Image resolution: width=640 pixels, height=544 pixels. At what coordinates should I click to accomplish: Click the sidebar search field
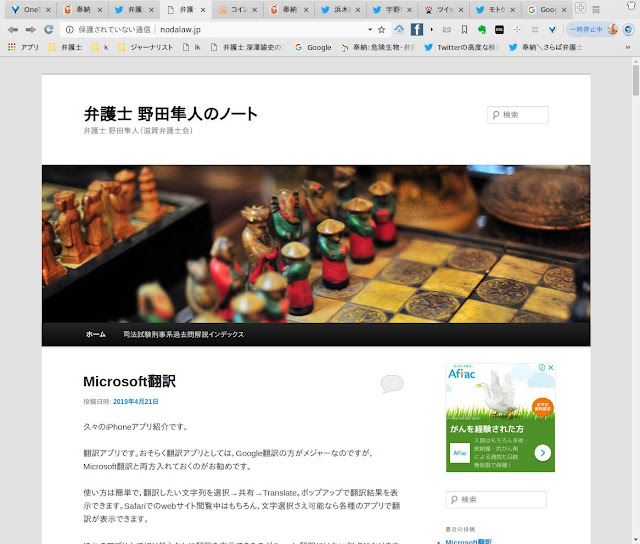point(496,500)
